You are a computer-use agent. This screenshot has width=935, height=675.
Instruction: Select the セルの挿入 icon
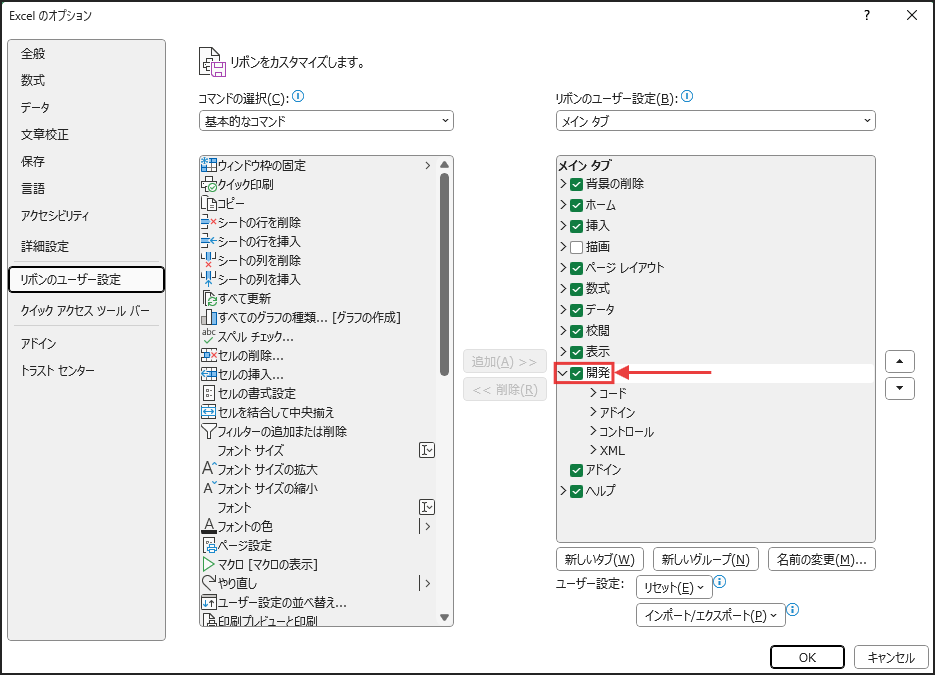point(209,374)
